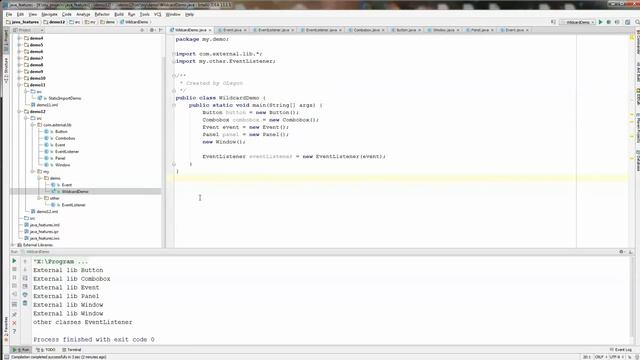Run WildcardDemo from the main toolbar

click(600, 22)
